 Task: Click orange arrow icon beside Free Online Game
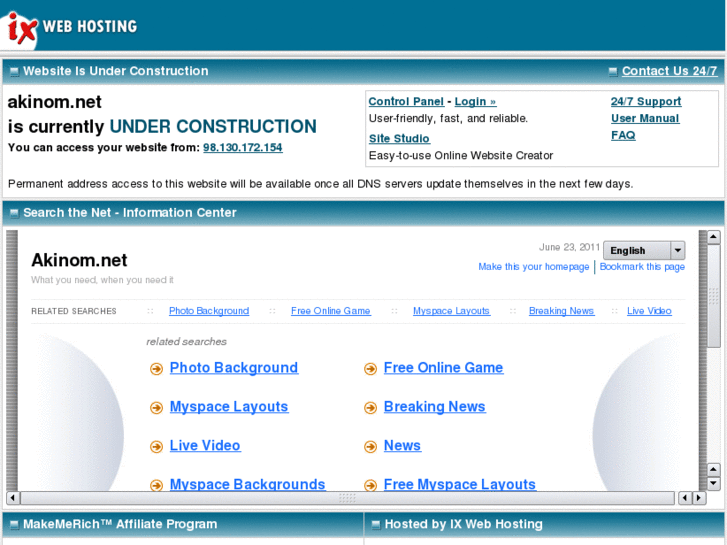tap(370, 369)
